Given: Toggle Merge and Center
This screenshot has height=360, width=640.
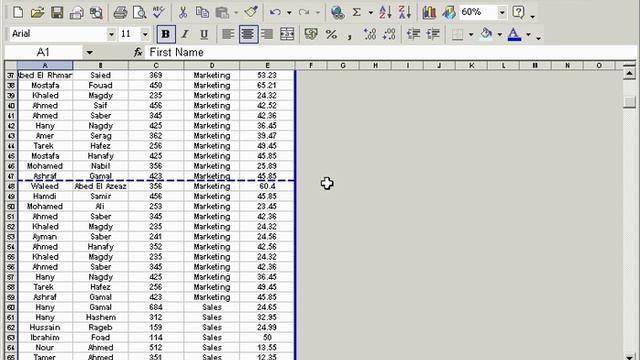Looking at the screenshot, I should (287, 34).
